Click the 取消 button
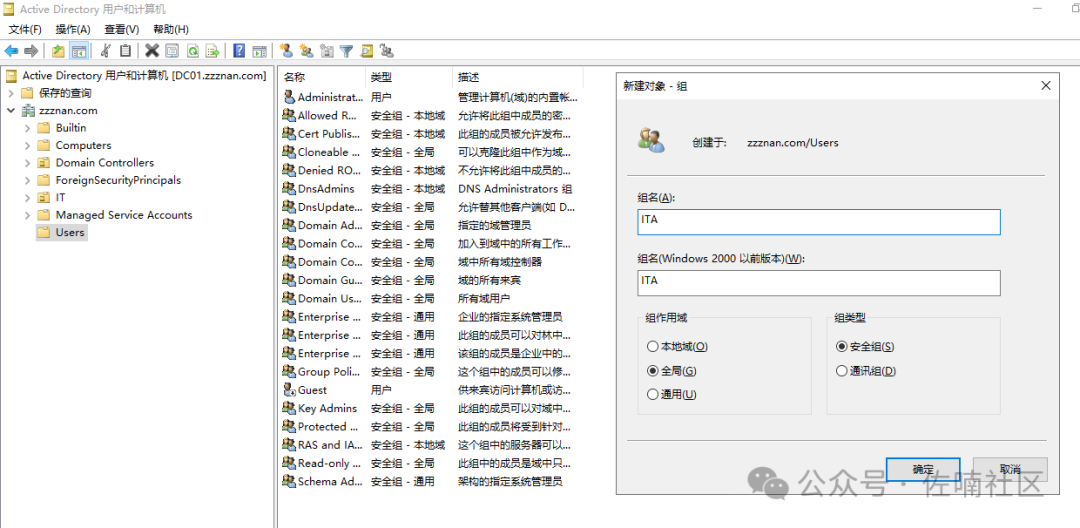This screenshot has height=528, width=1080. 1010,469
